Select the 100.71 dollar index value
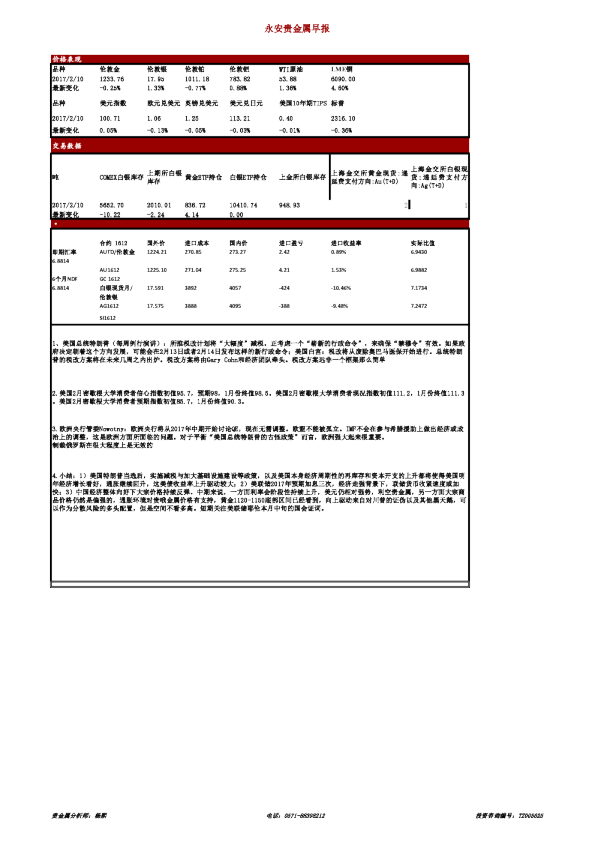This screenshot has height=842, width=595. (110, 119)
